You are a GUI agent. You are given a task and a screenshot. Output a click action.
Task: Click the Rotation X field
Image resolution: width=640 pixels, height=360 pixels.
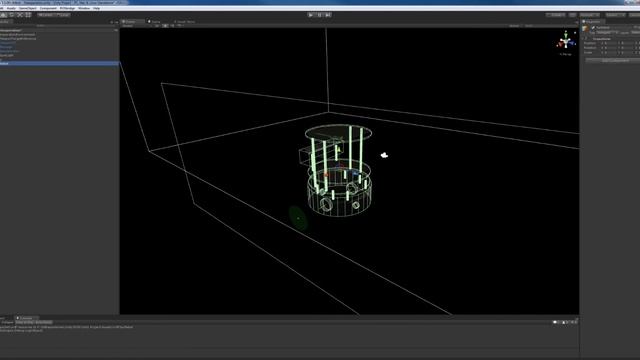point(610,48)
